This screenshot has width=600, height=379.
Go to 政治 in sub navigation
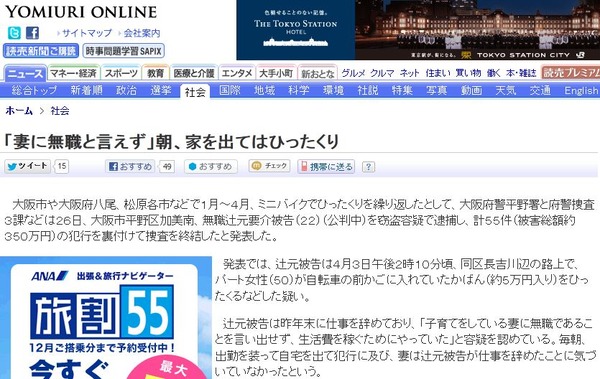coord(126,90)
